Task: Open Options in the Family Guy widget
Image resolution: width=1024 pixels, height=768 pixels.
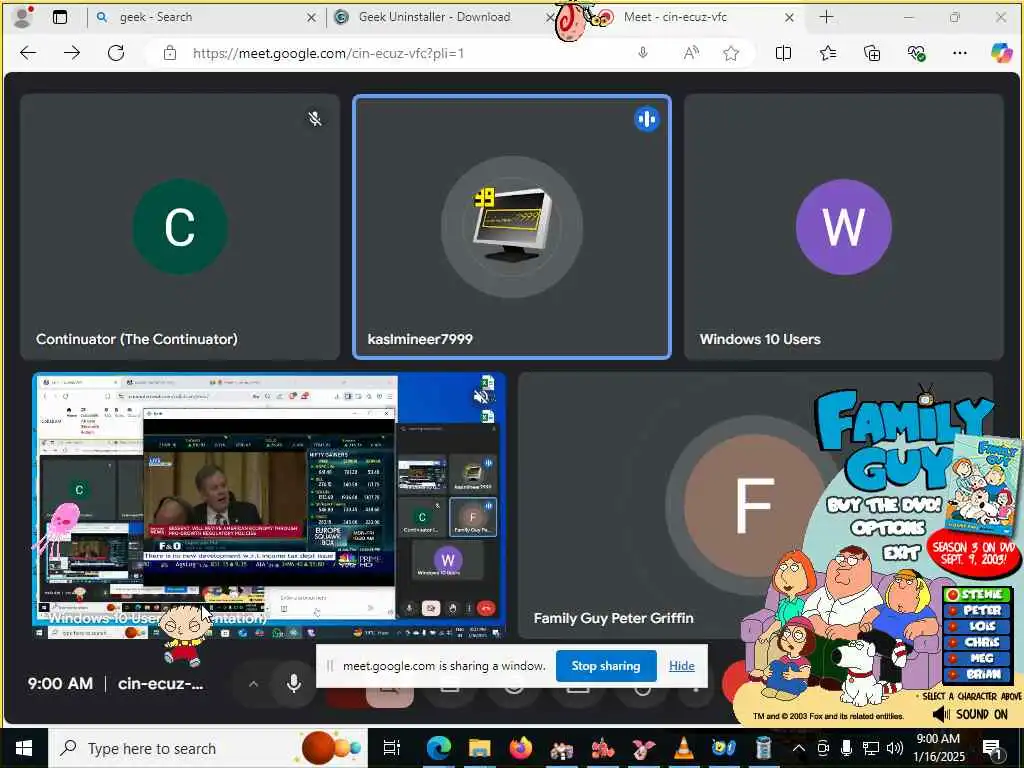Action: pyautogui.click(x=888, y=528)
